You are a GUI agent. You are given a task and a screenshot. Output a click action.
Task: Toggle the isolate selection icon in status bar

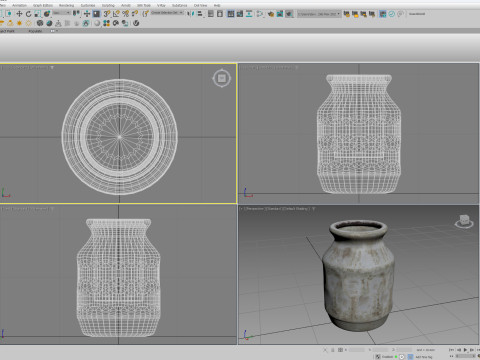(x=325, y=350)
